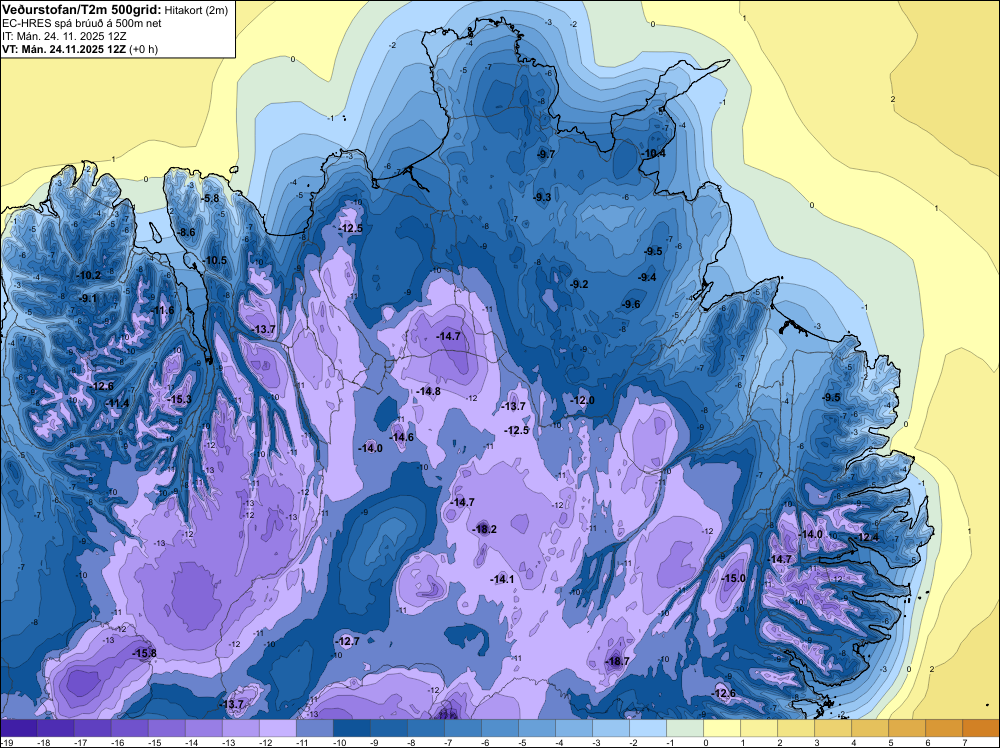Select the -9.4 temperature reading
This screenshot has height=748, width=1000.
pos(647,277)
